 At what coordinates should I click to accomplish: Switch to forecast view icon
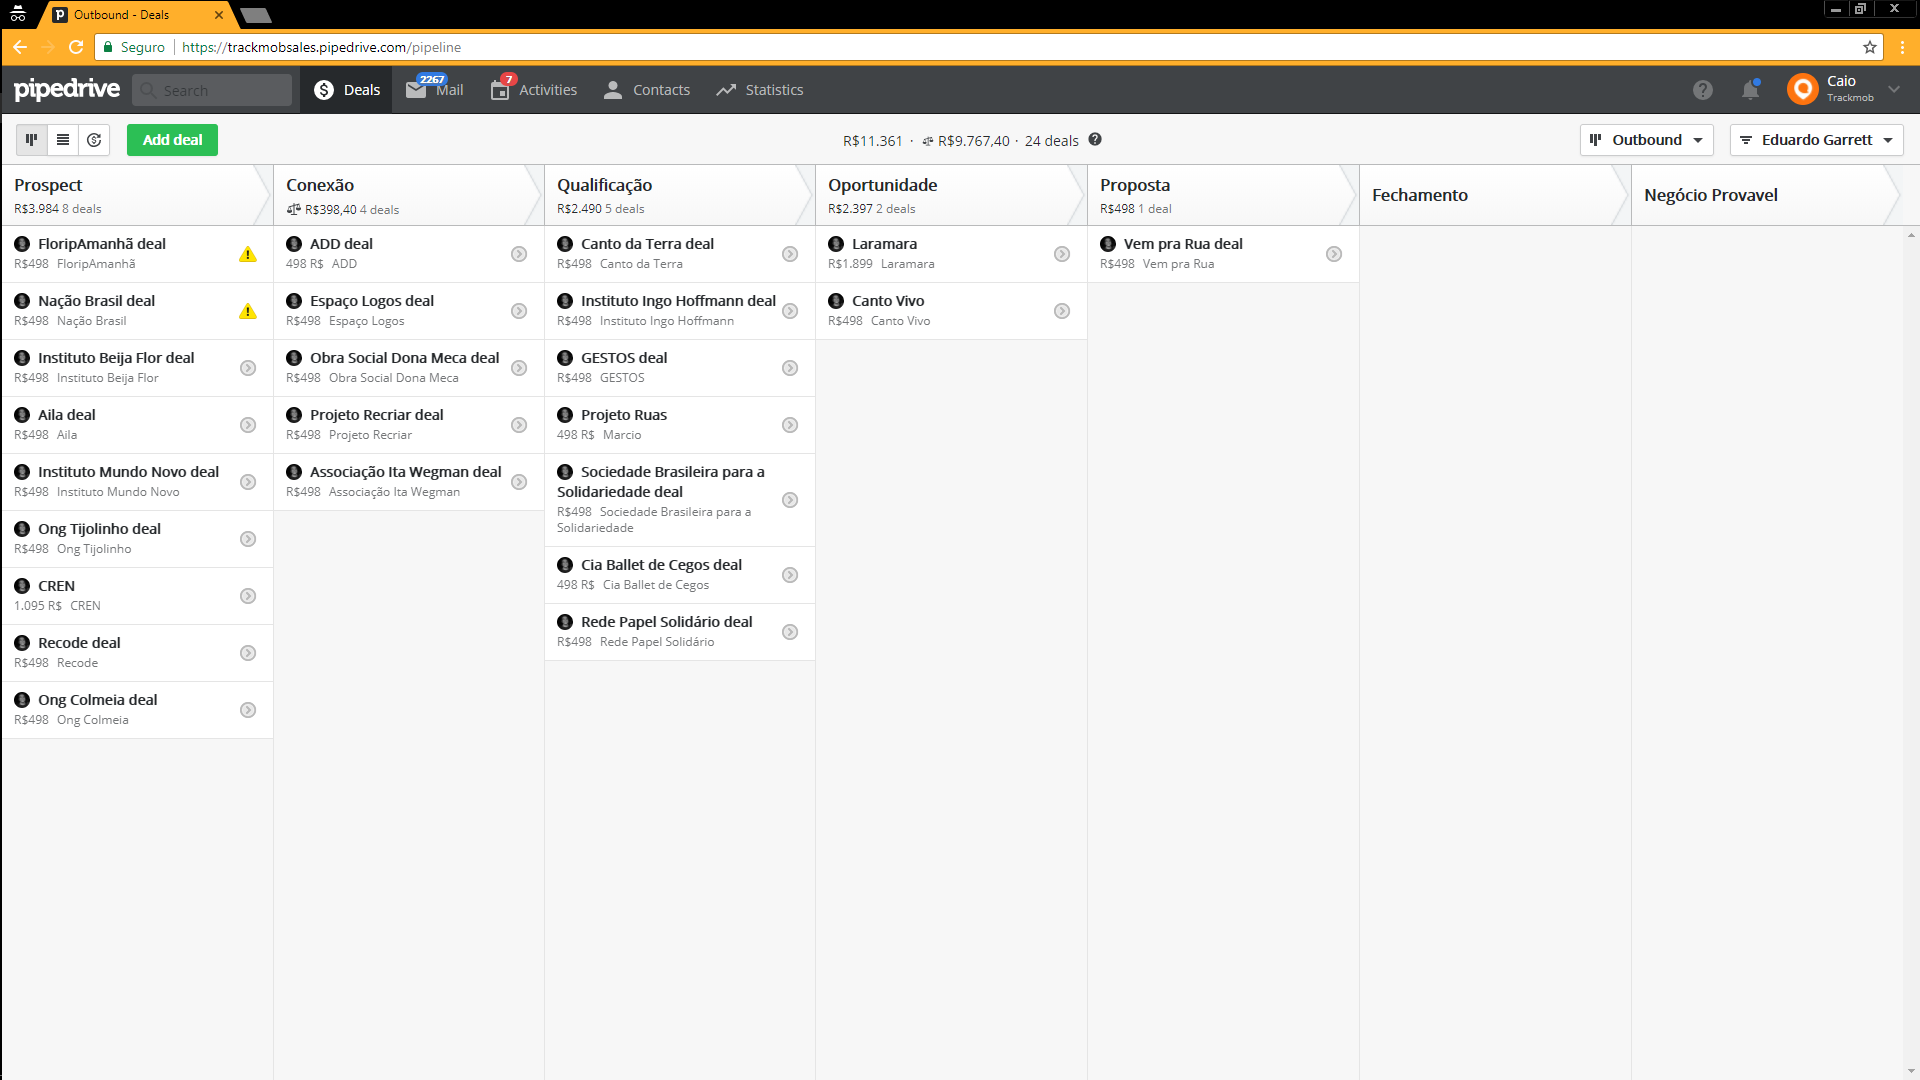pyautogui.click(x=94, y=140)
